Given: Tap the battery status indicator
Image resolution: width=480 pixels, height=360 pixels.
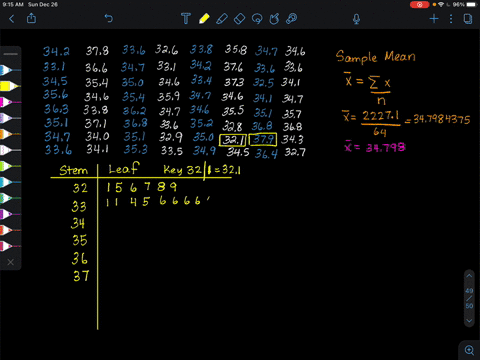Looking at the screenshot, I should [x=471, y=4].
